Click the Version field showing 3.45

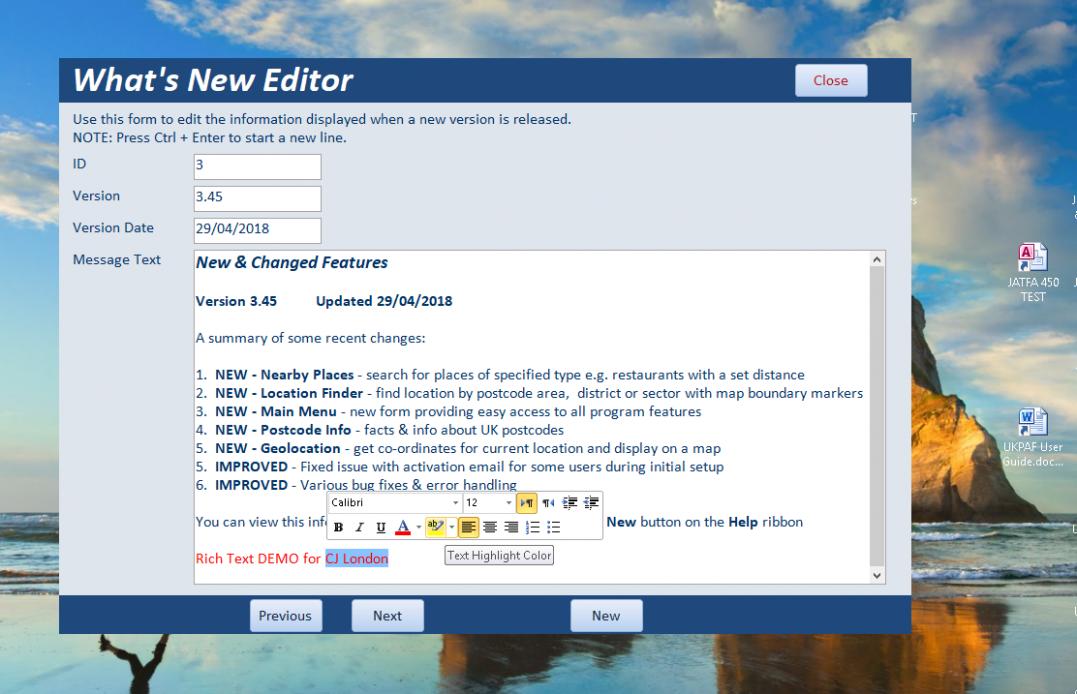tap(258, 199)
